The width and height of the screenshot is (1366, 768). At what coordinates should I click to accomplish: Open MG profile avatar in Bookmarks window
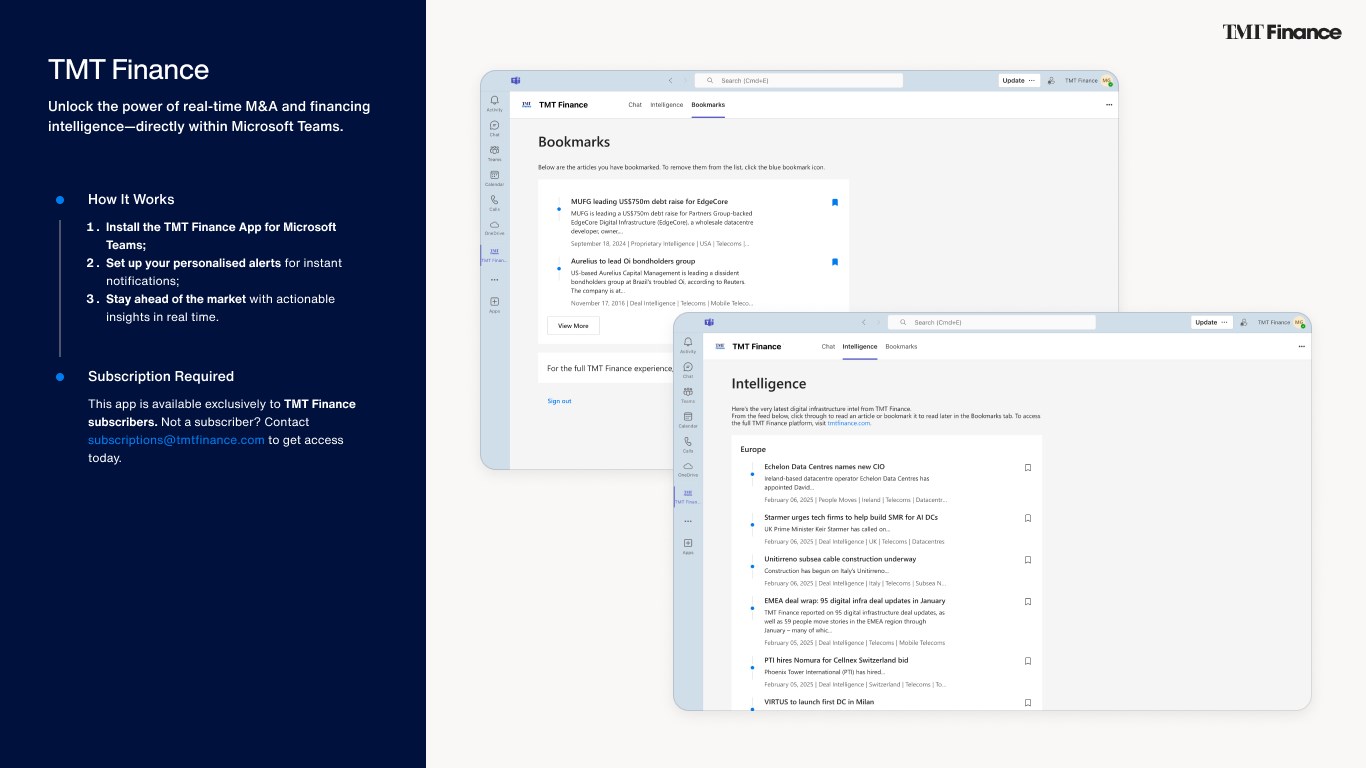pyautogui.click(x=1106, y=80)
